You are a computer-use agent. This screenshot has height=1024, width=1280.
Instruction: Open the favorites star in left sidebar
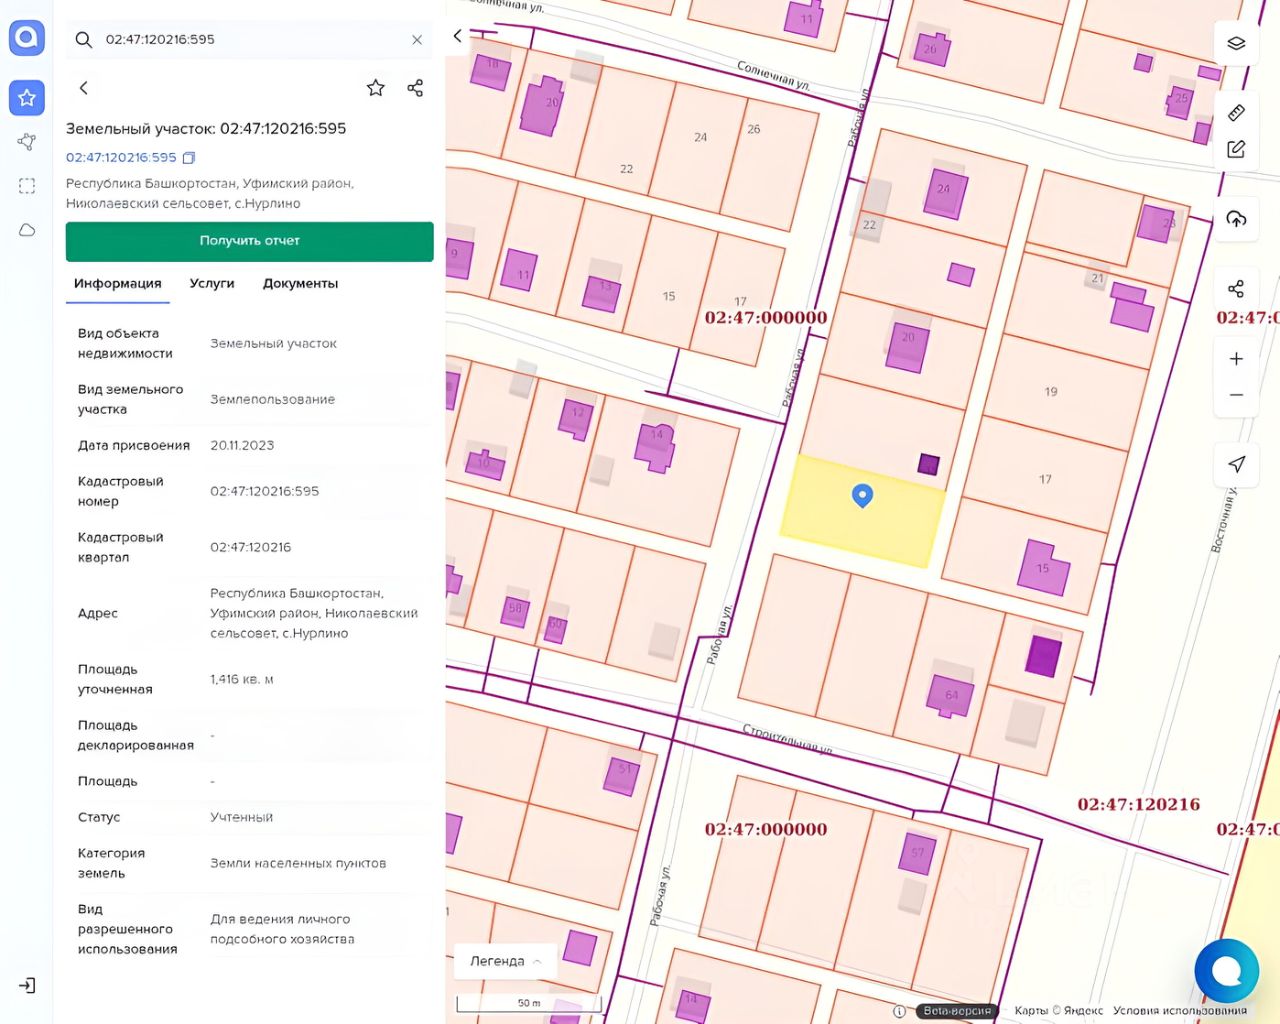click(27, 98)
